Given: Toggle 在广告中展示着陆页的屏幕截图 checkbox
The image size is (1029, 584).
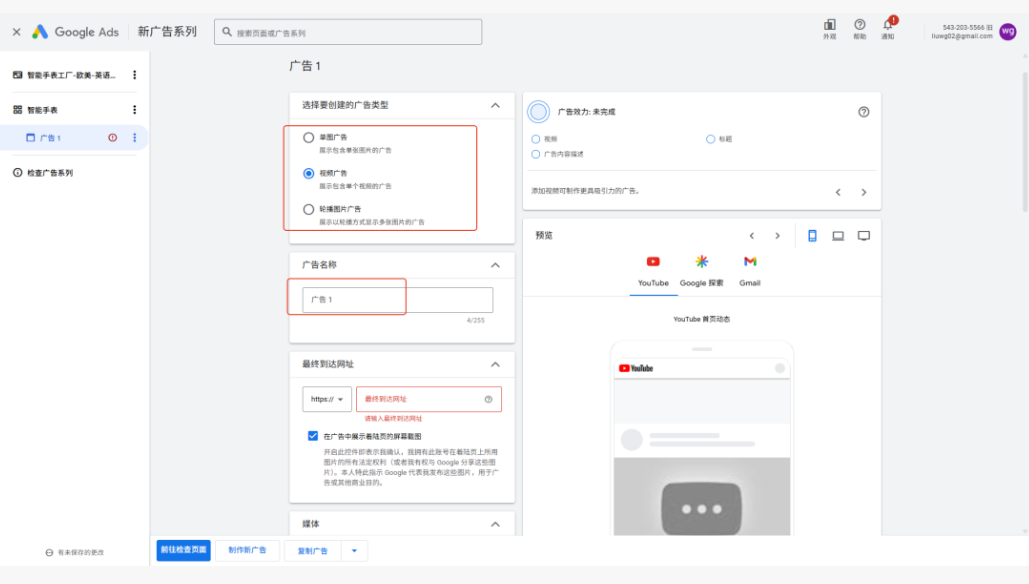Looking at the screenshot, I should (x=313, y=436).
